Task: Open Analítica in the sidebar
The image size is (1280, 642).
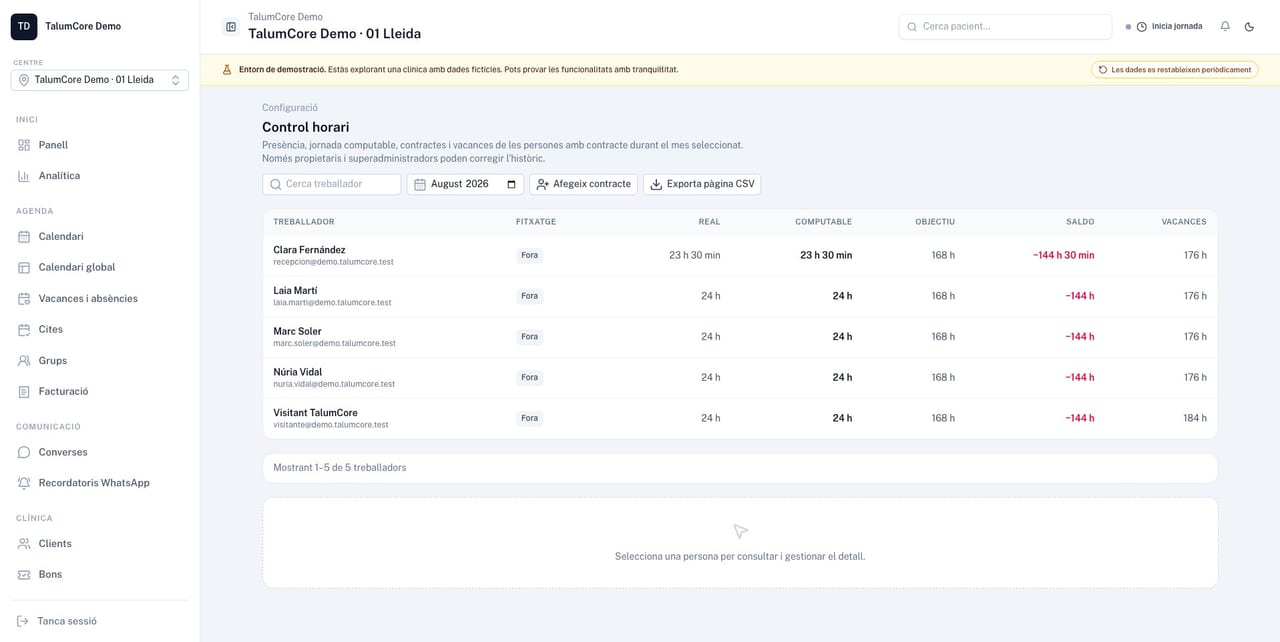Action: (100, 176)
